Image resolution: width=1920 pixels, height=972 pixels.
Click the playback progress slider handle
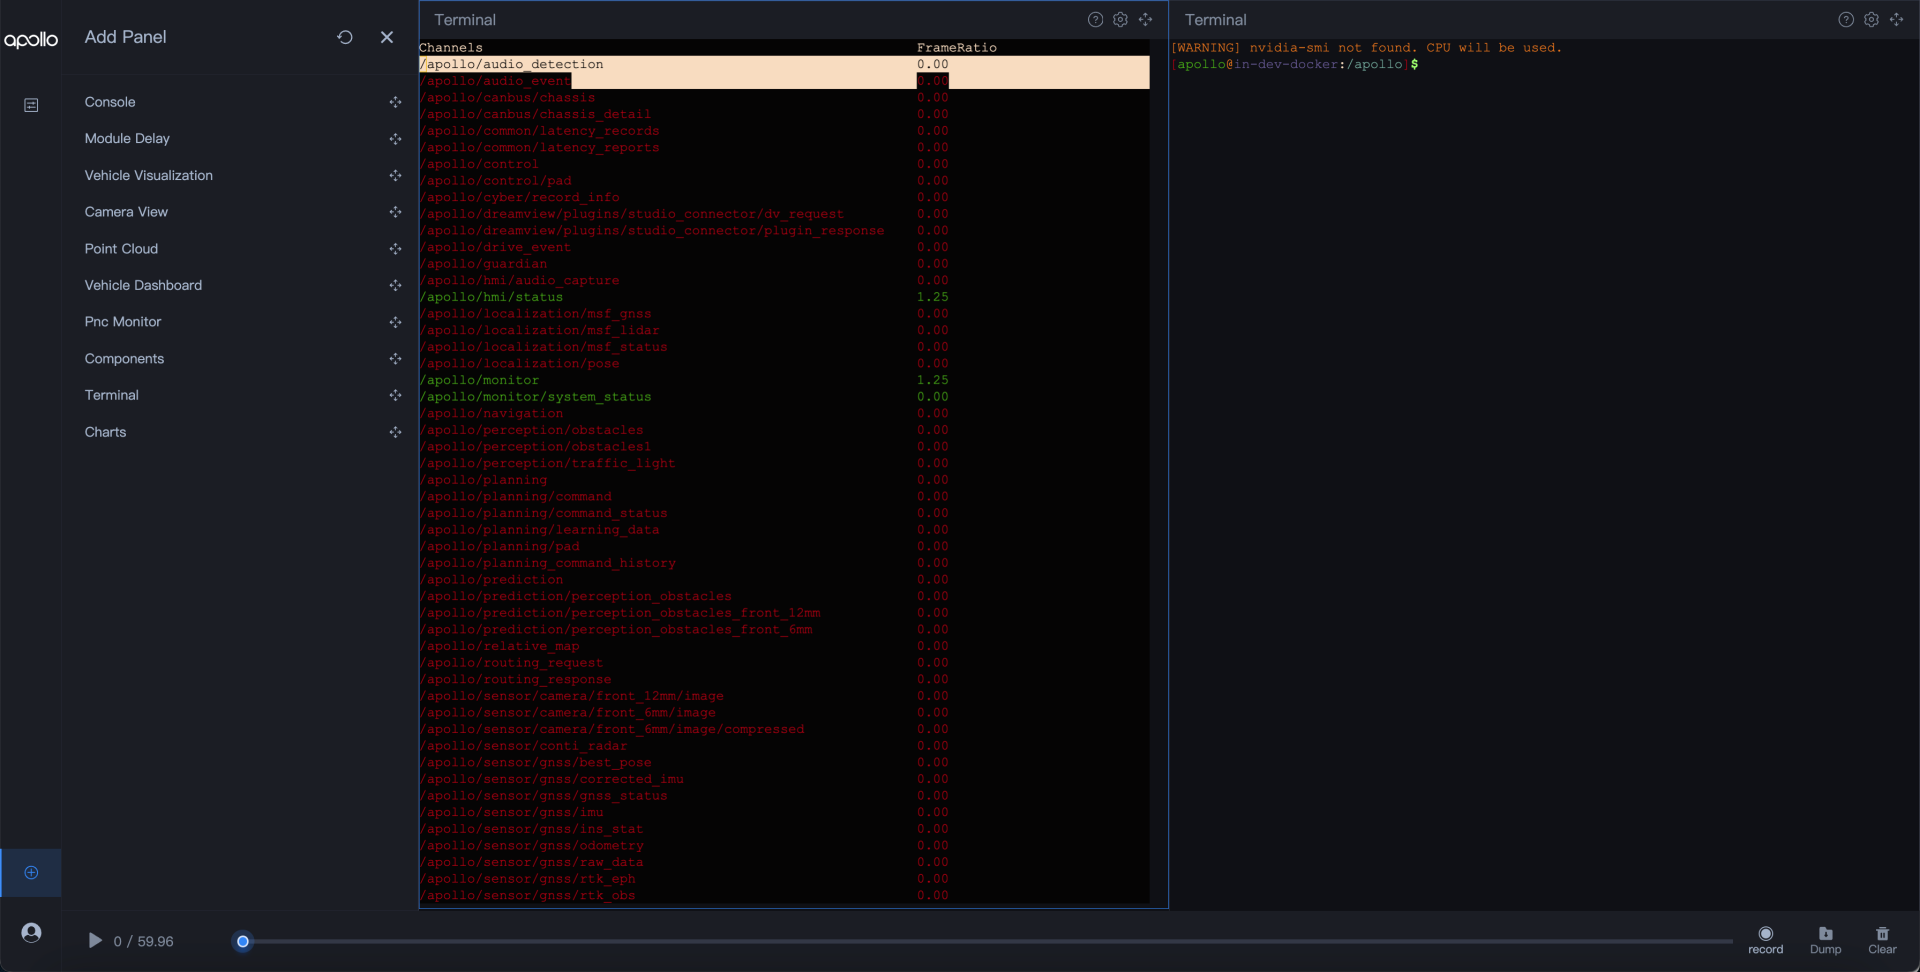242,941
